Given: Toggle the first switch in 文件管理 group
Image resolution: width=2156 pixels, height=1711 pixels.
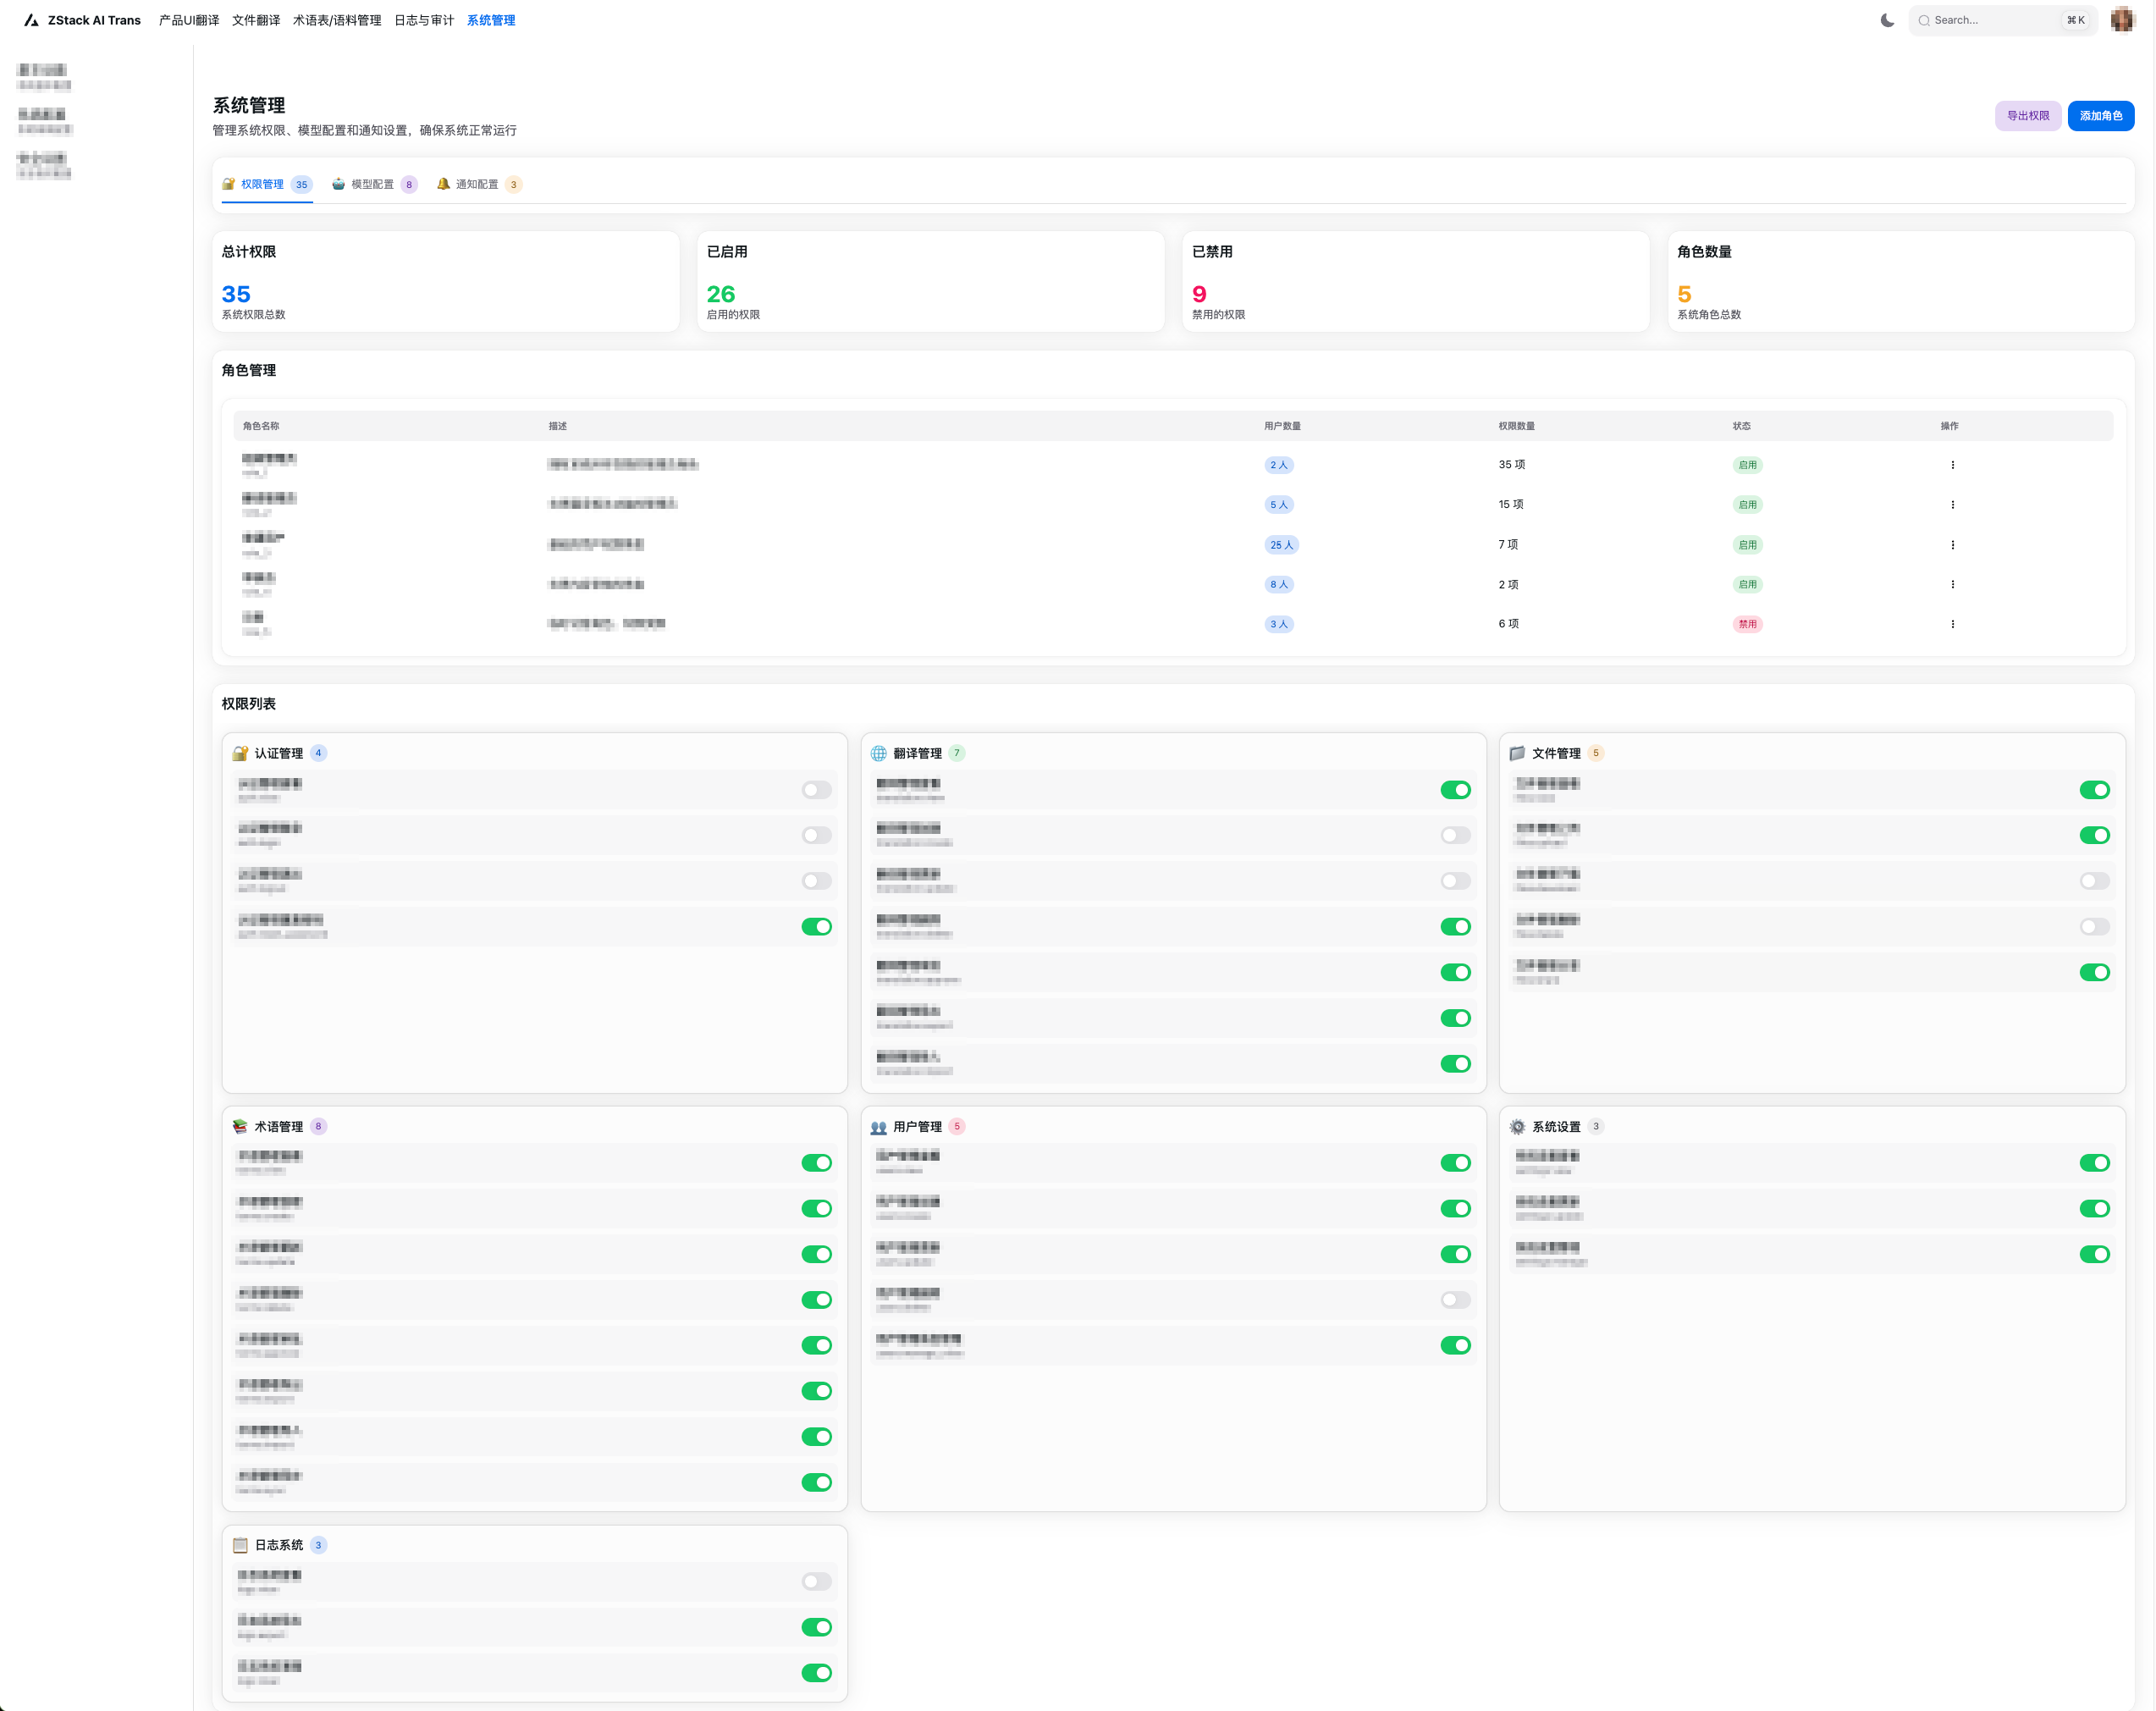Looking at the screenshot, I should point(2094,790).
